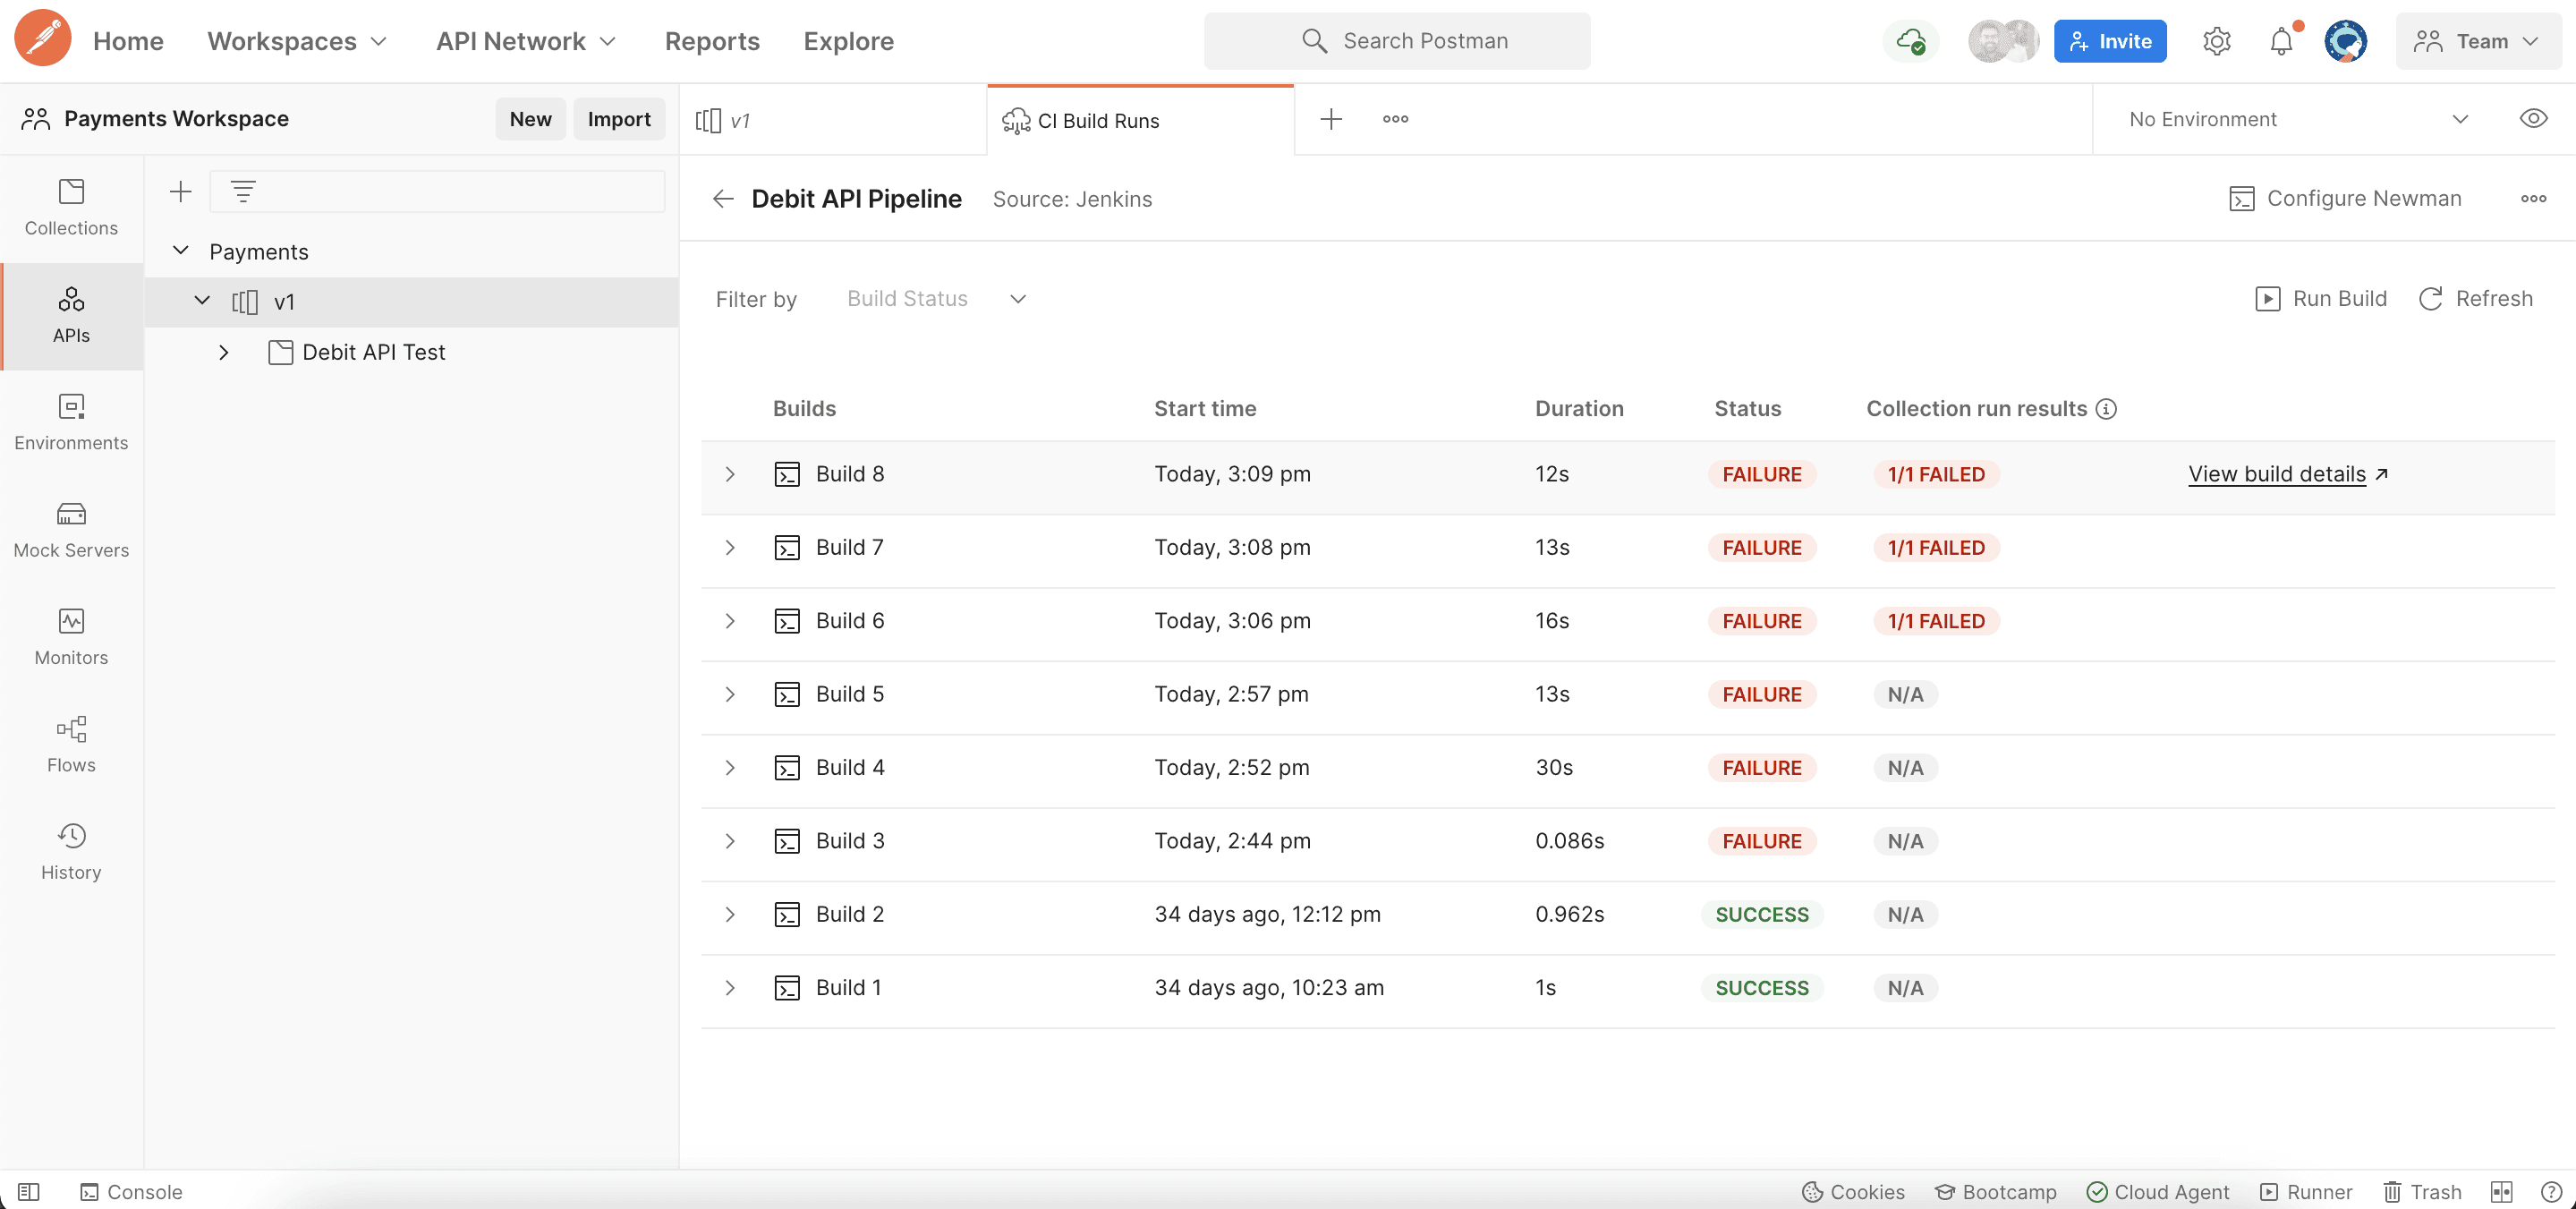Expand the Build 8 row
Viewport: 2576px width, 1209px height.
coord(730,474)
